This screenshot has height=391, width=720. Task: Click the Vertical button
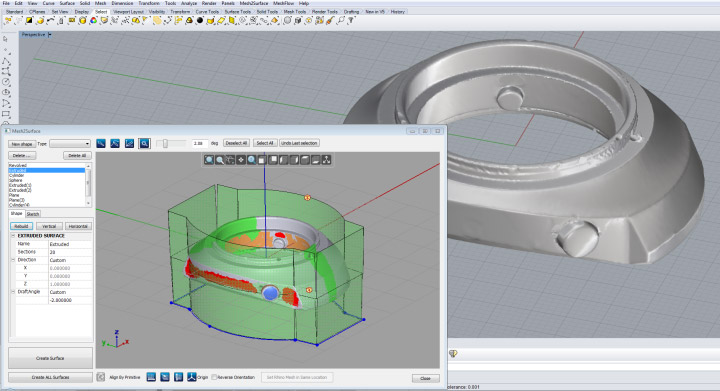click(x=49, y=226)
